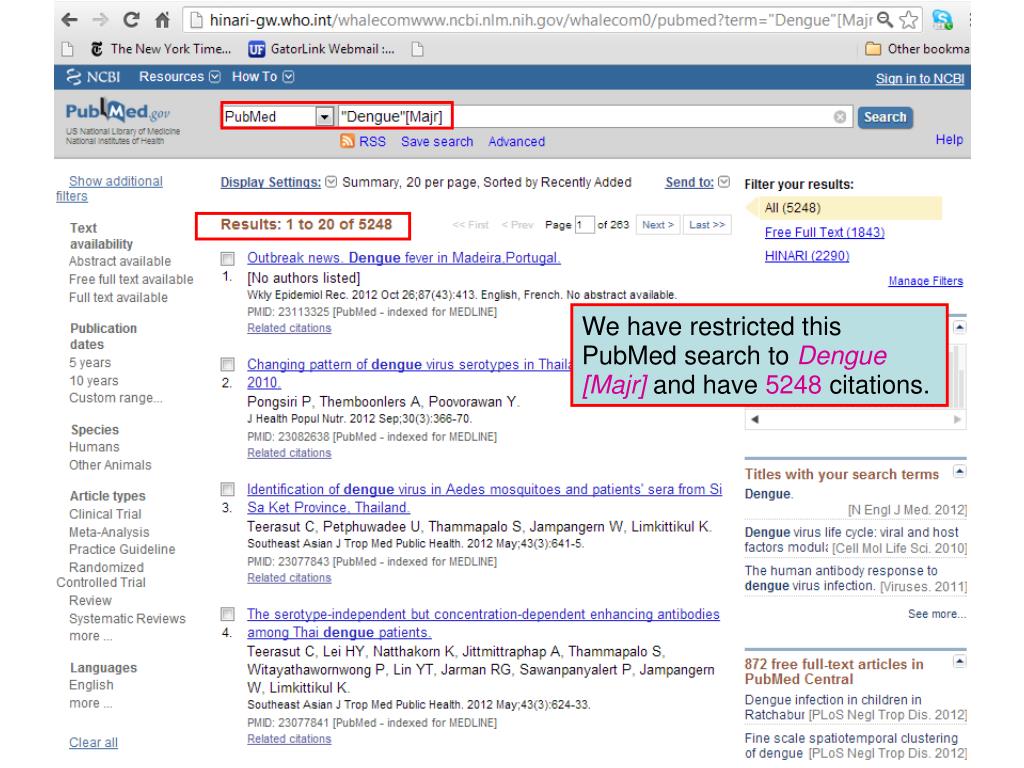Filter species to Humans

click(x=95, y=447)
